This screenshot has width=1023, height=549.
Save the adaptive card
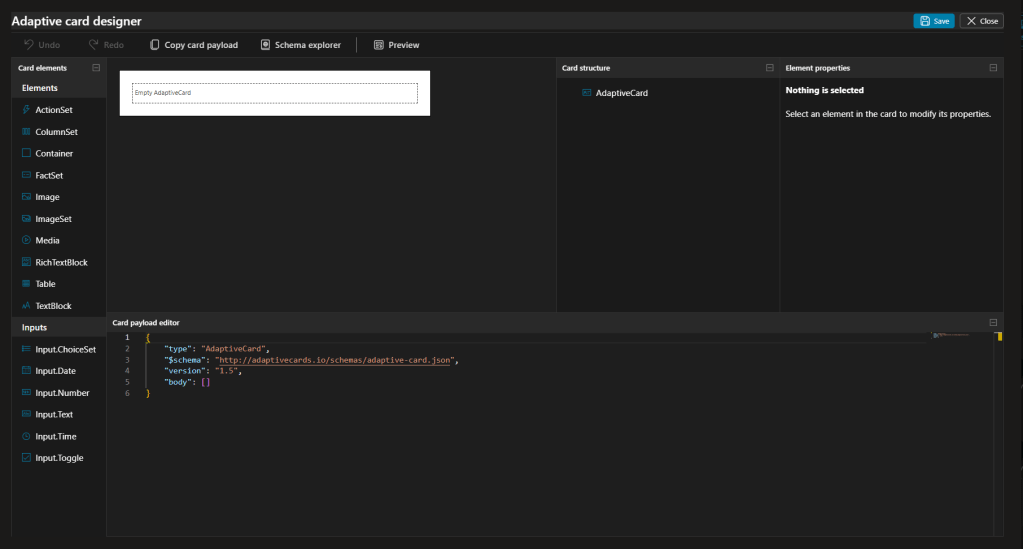point(934,21)
